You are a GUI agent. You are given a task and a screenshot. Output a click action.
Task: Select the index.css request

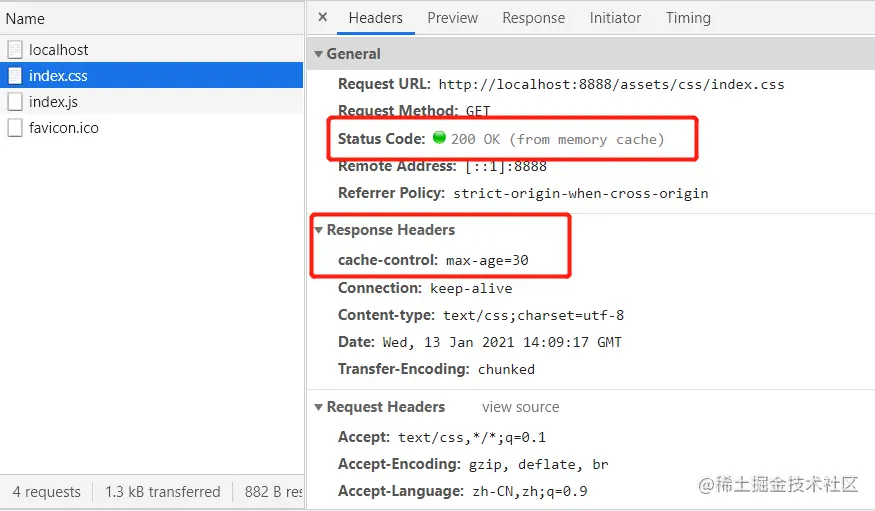(x=152, y=75)
